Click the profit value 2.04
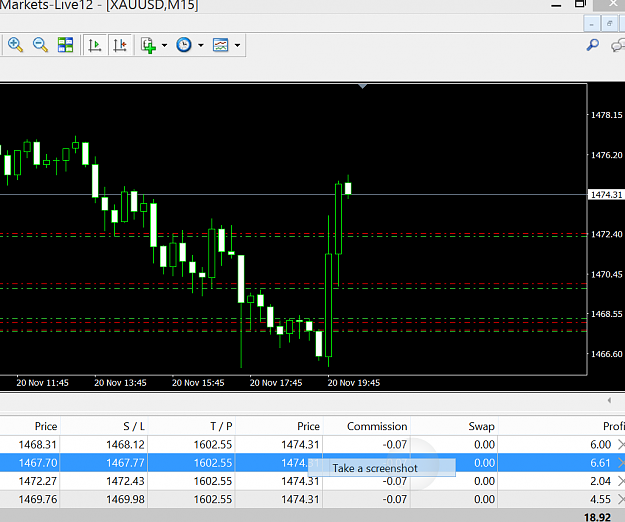This screenshot has width=625, height=522. click(x=600, y=481)
